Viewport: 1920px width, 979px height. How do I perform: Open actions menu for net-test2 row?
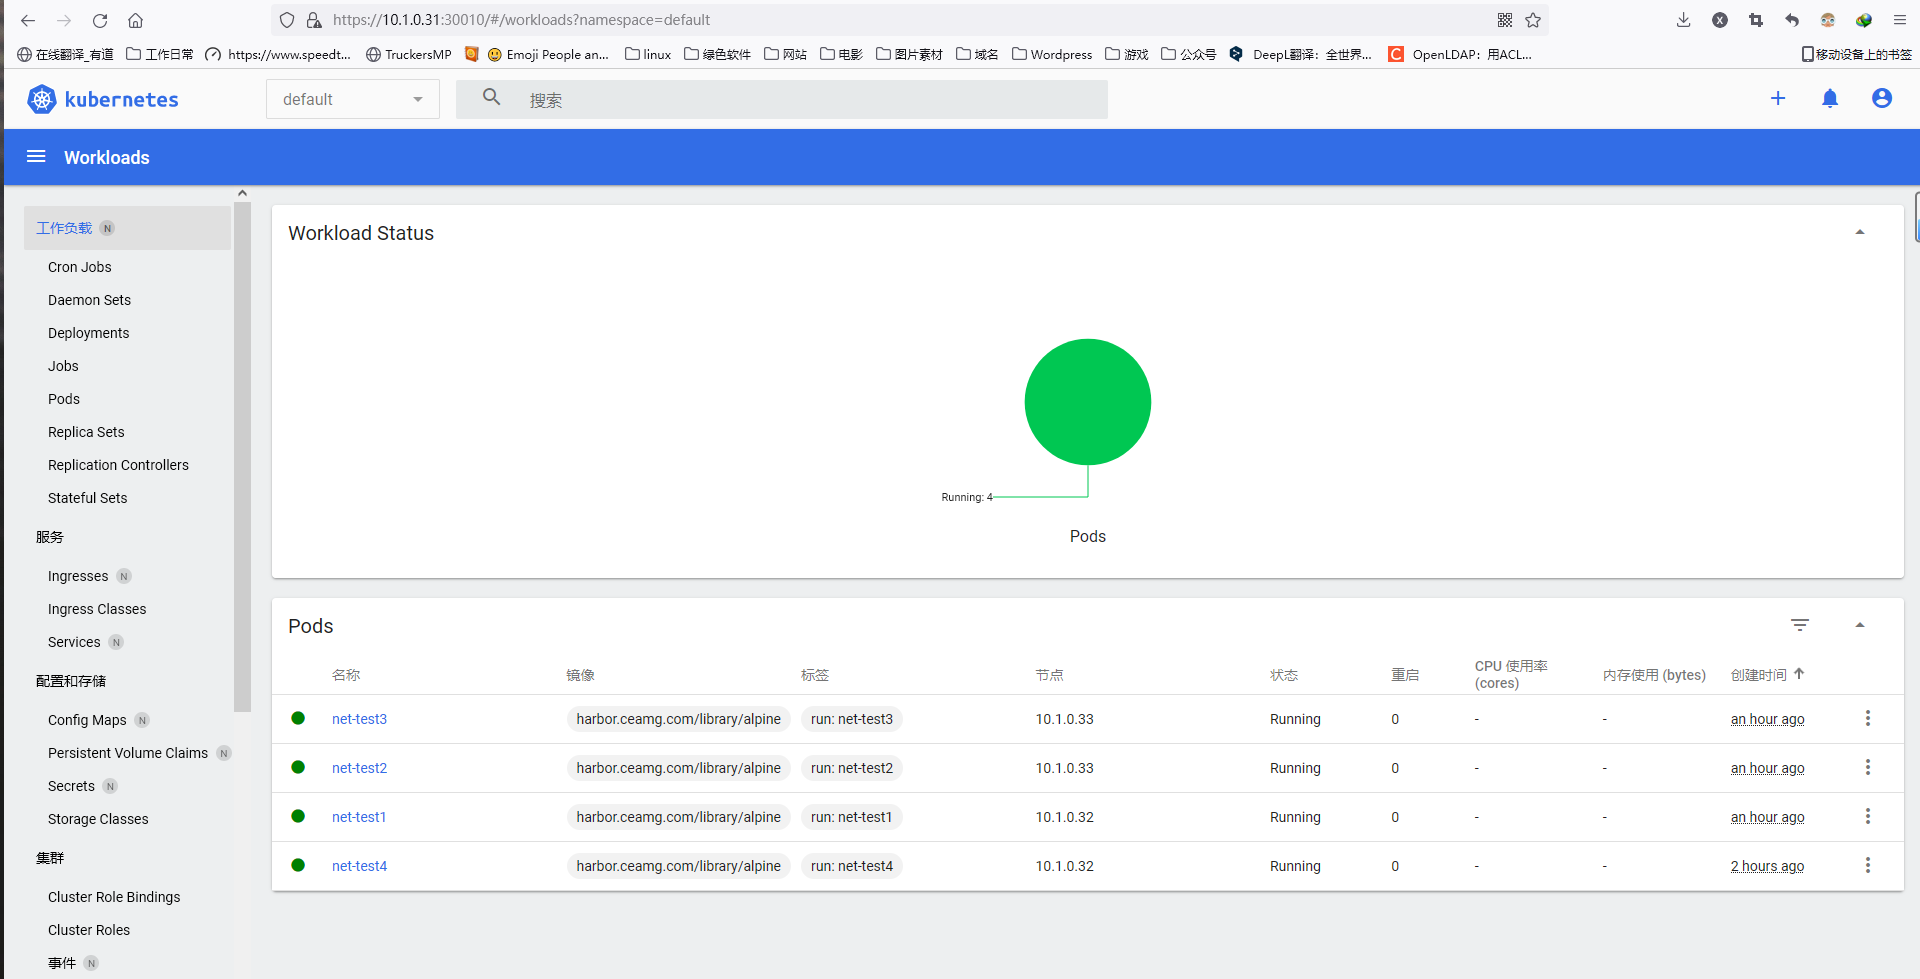tap(1867, 767)
